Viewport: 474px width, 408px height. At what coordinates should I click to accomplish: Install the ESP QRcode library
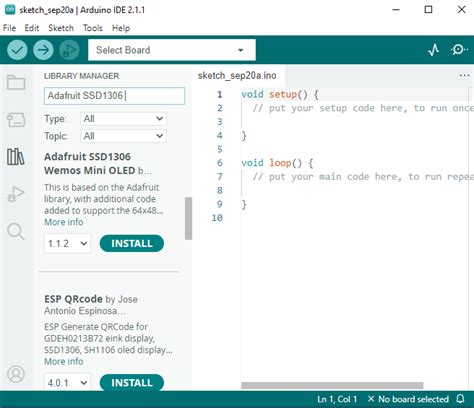pyautogui.click(x=132, y=382)
